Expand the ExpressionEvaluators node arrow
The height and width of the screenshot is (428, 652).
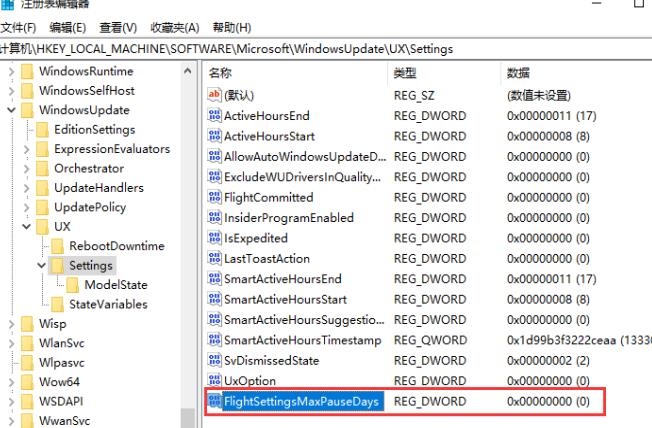pos(27,149)
